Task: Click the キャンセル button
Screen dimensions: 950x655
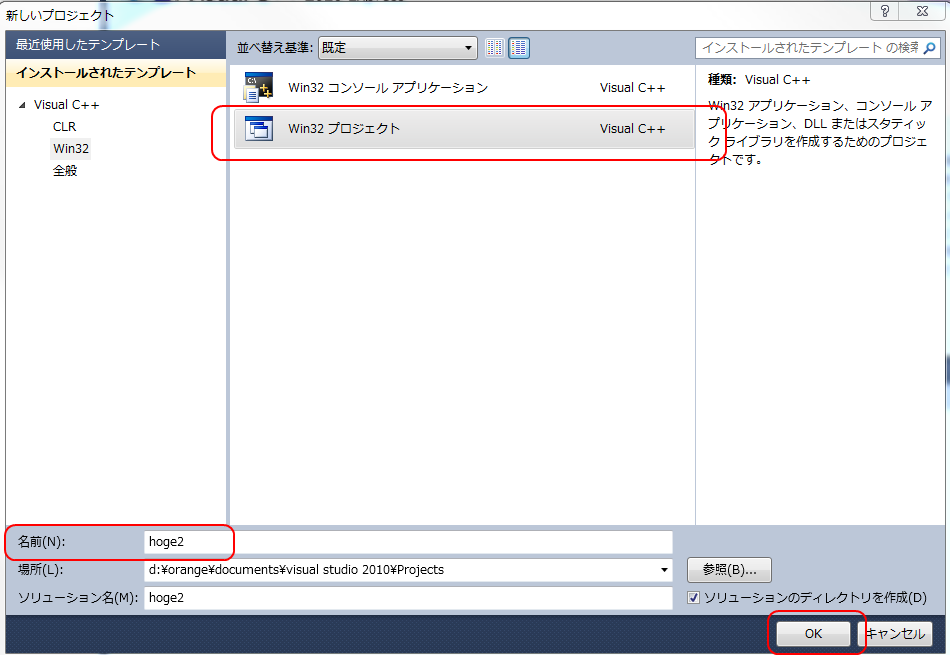Action: 897,634
